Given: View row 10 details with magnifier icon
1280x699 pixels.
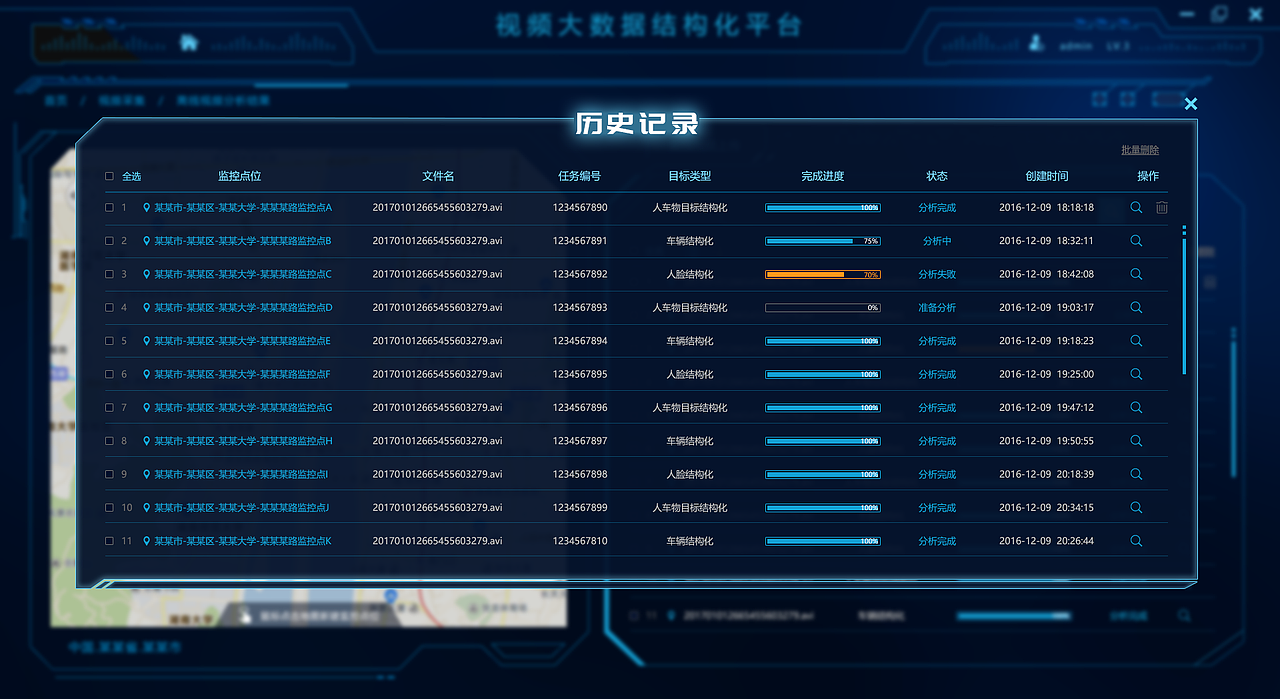Looking at the screenshot, I should [1136, 507].
